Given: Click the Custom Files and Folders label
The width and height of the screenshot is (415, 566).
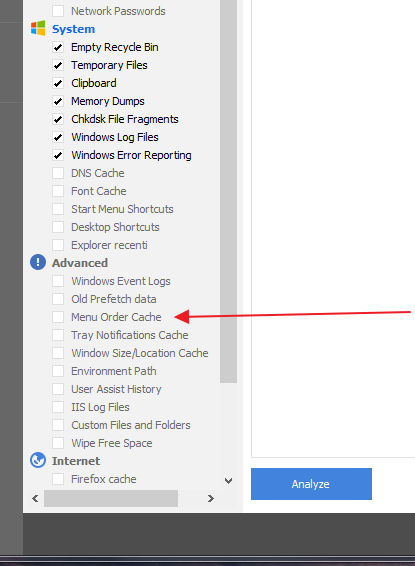Looking at the screenshot, I should click(131, 425).
